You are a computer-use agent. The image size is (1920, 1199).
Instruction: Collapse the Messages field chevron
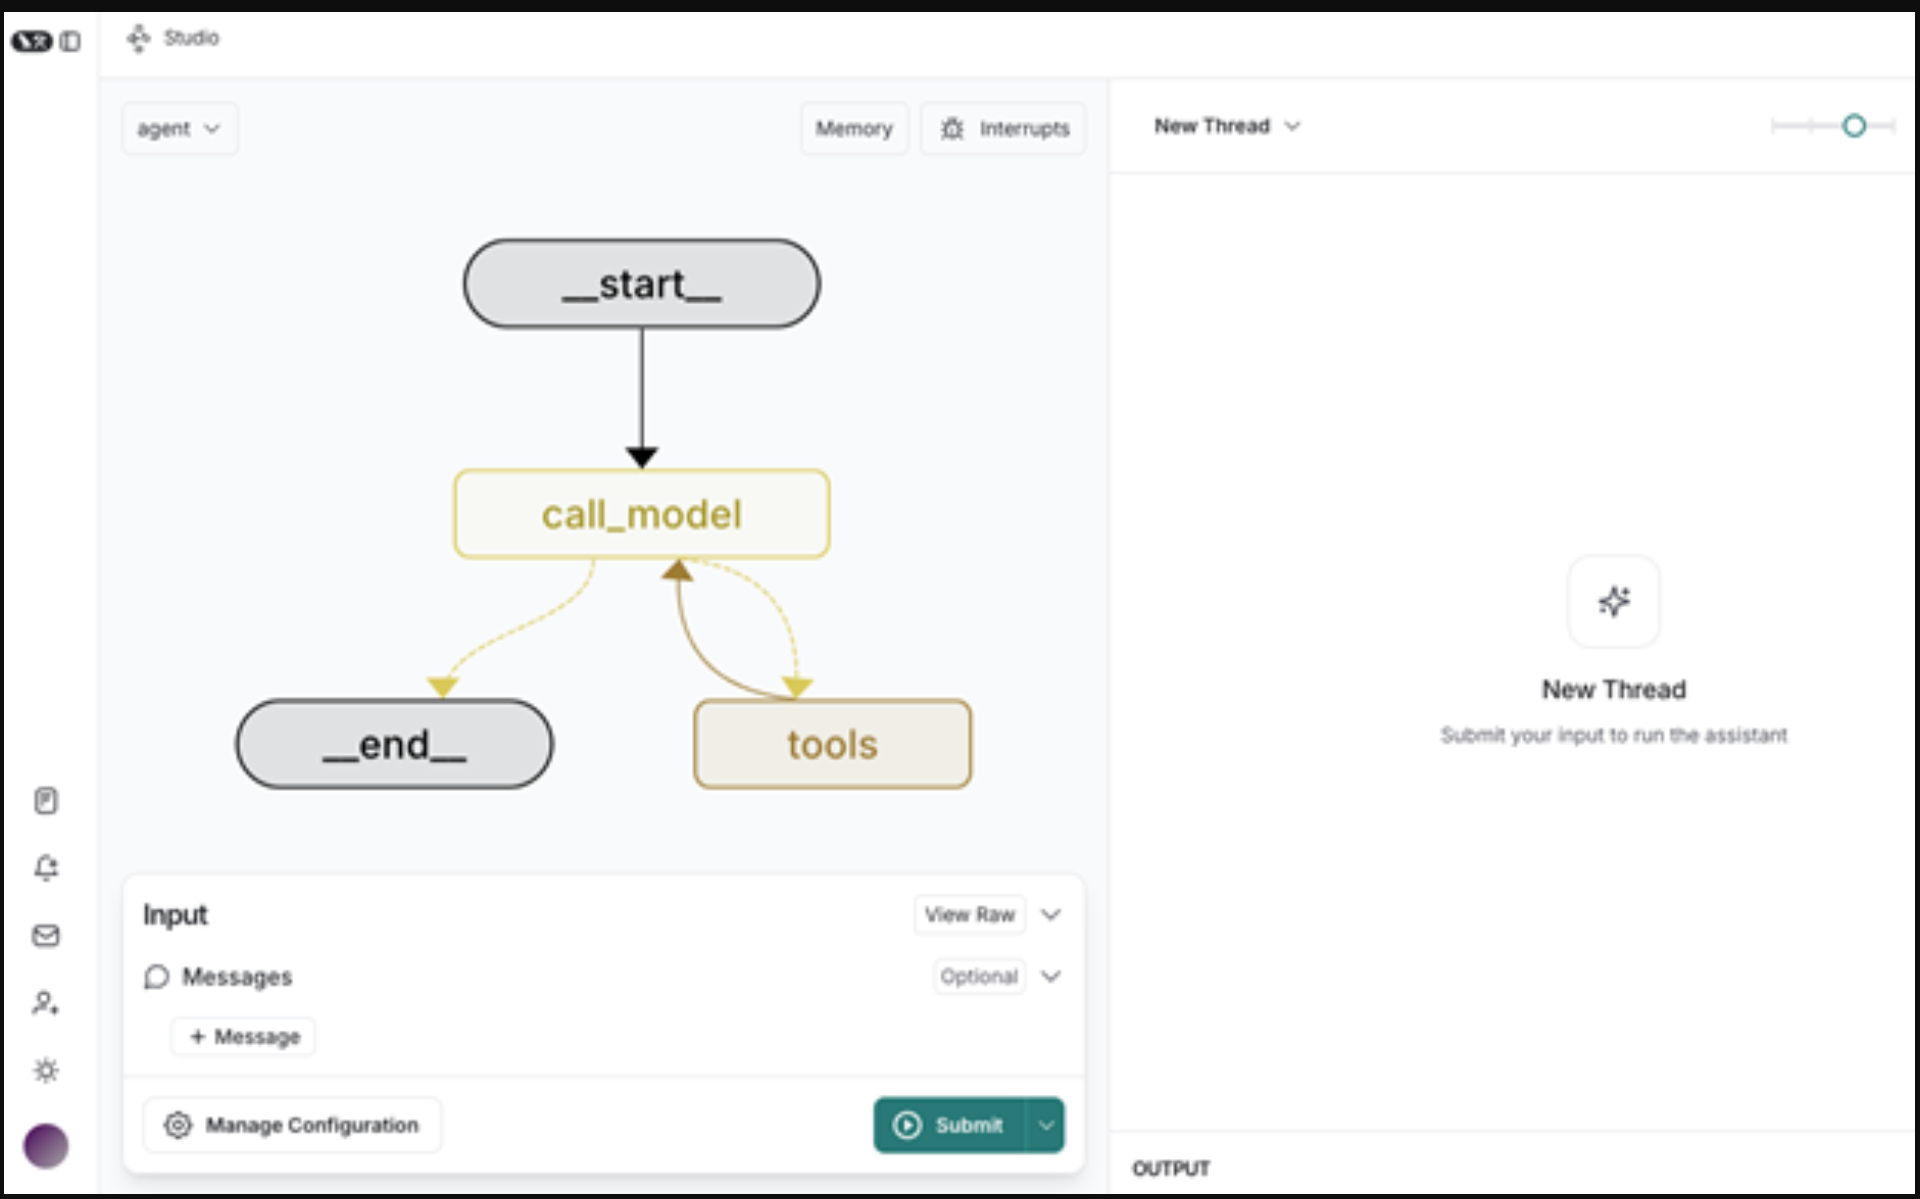point(1051,976)
